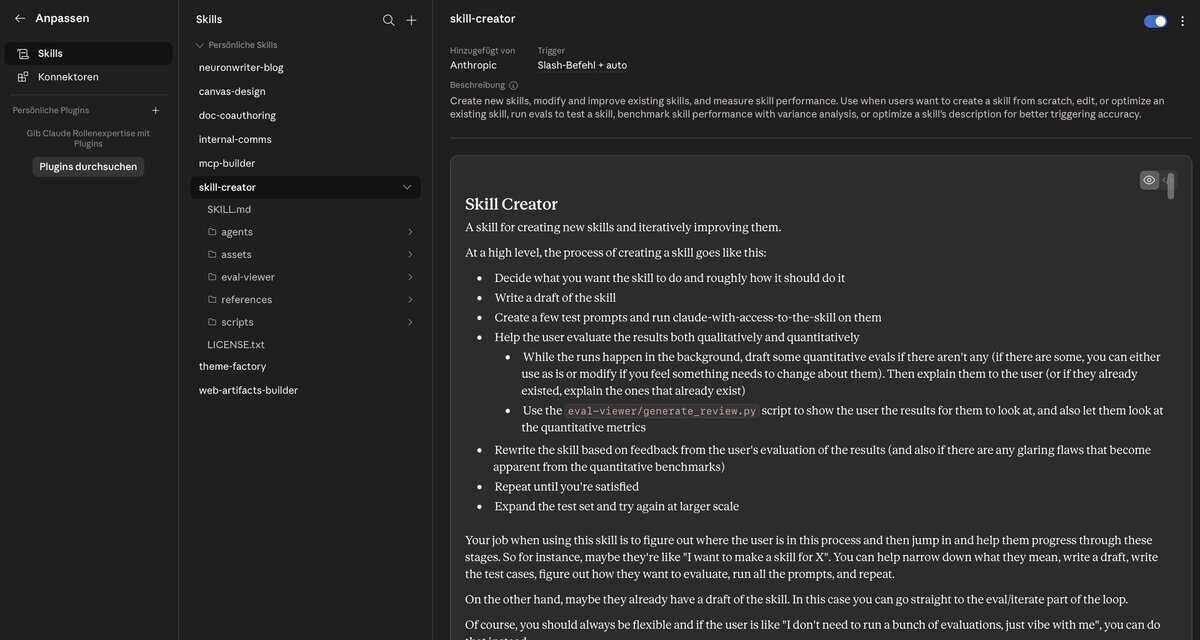
Task: Click the skill-creator title at top
Action: pos(483,18)
